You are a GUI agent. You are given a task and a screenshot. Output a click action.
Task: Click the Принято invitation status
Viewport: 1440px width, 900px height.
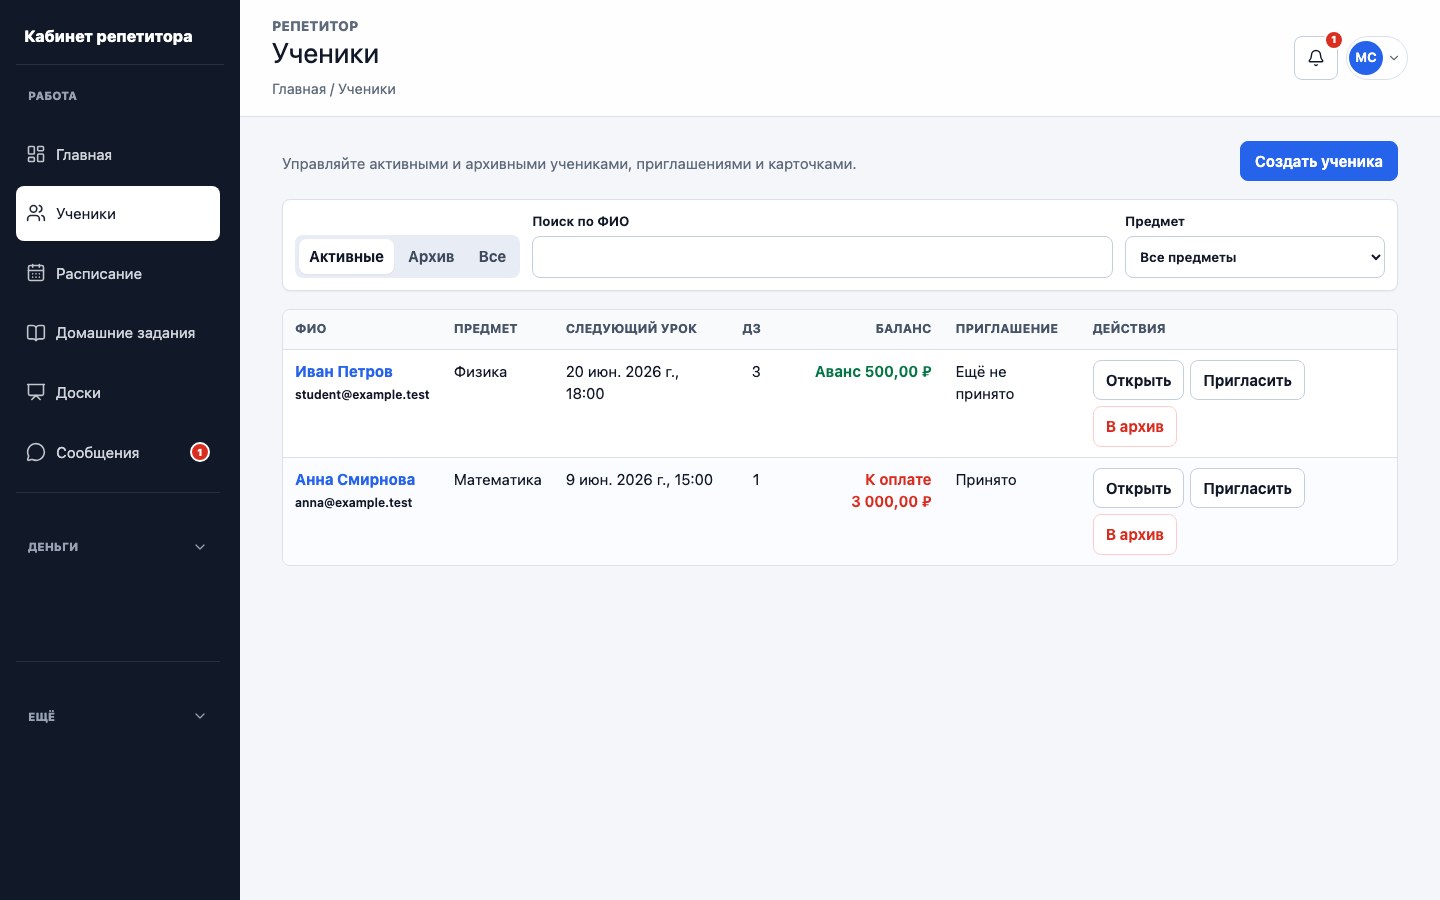(985, 479)
